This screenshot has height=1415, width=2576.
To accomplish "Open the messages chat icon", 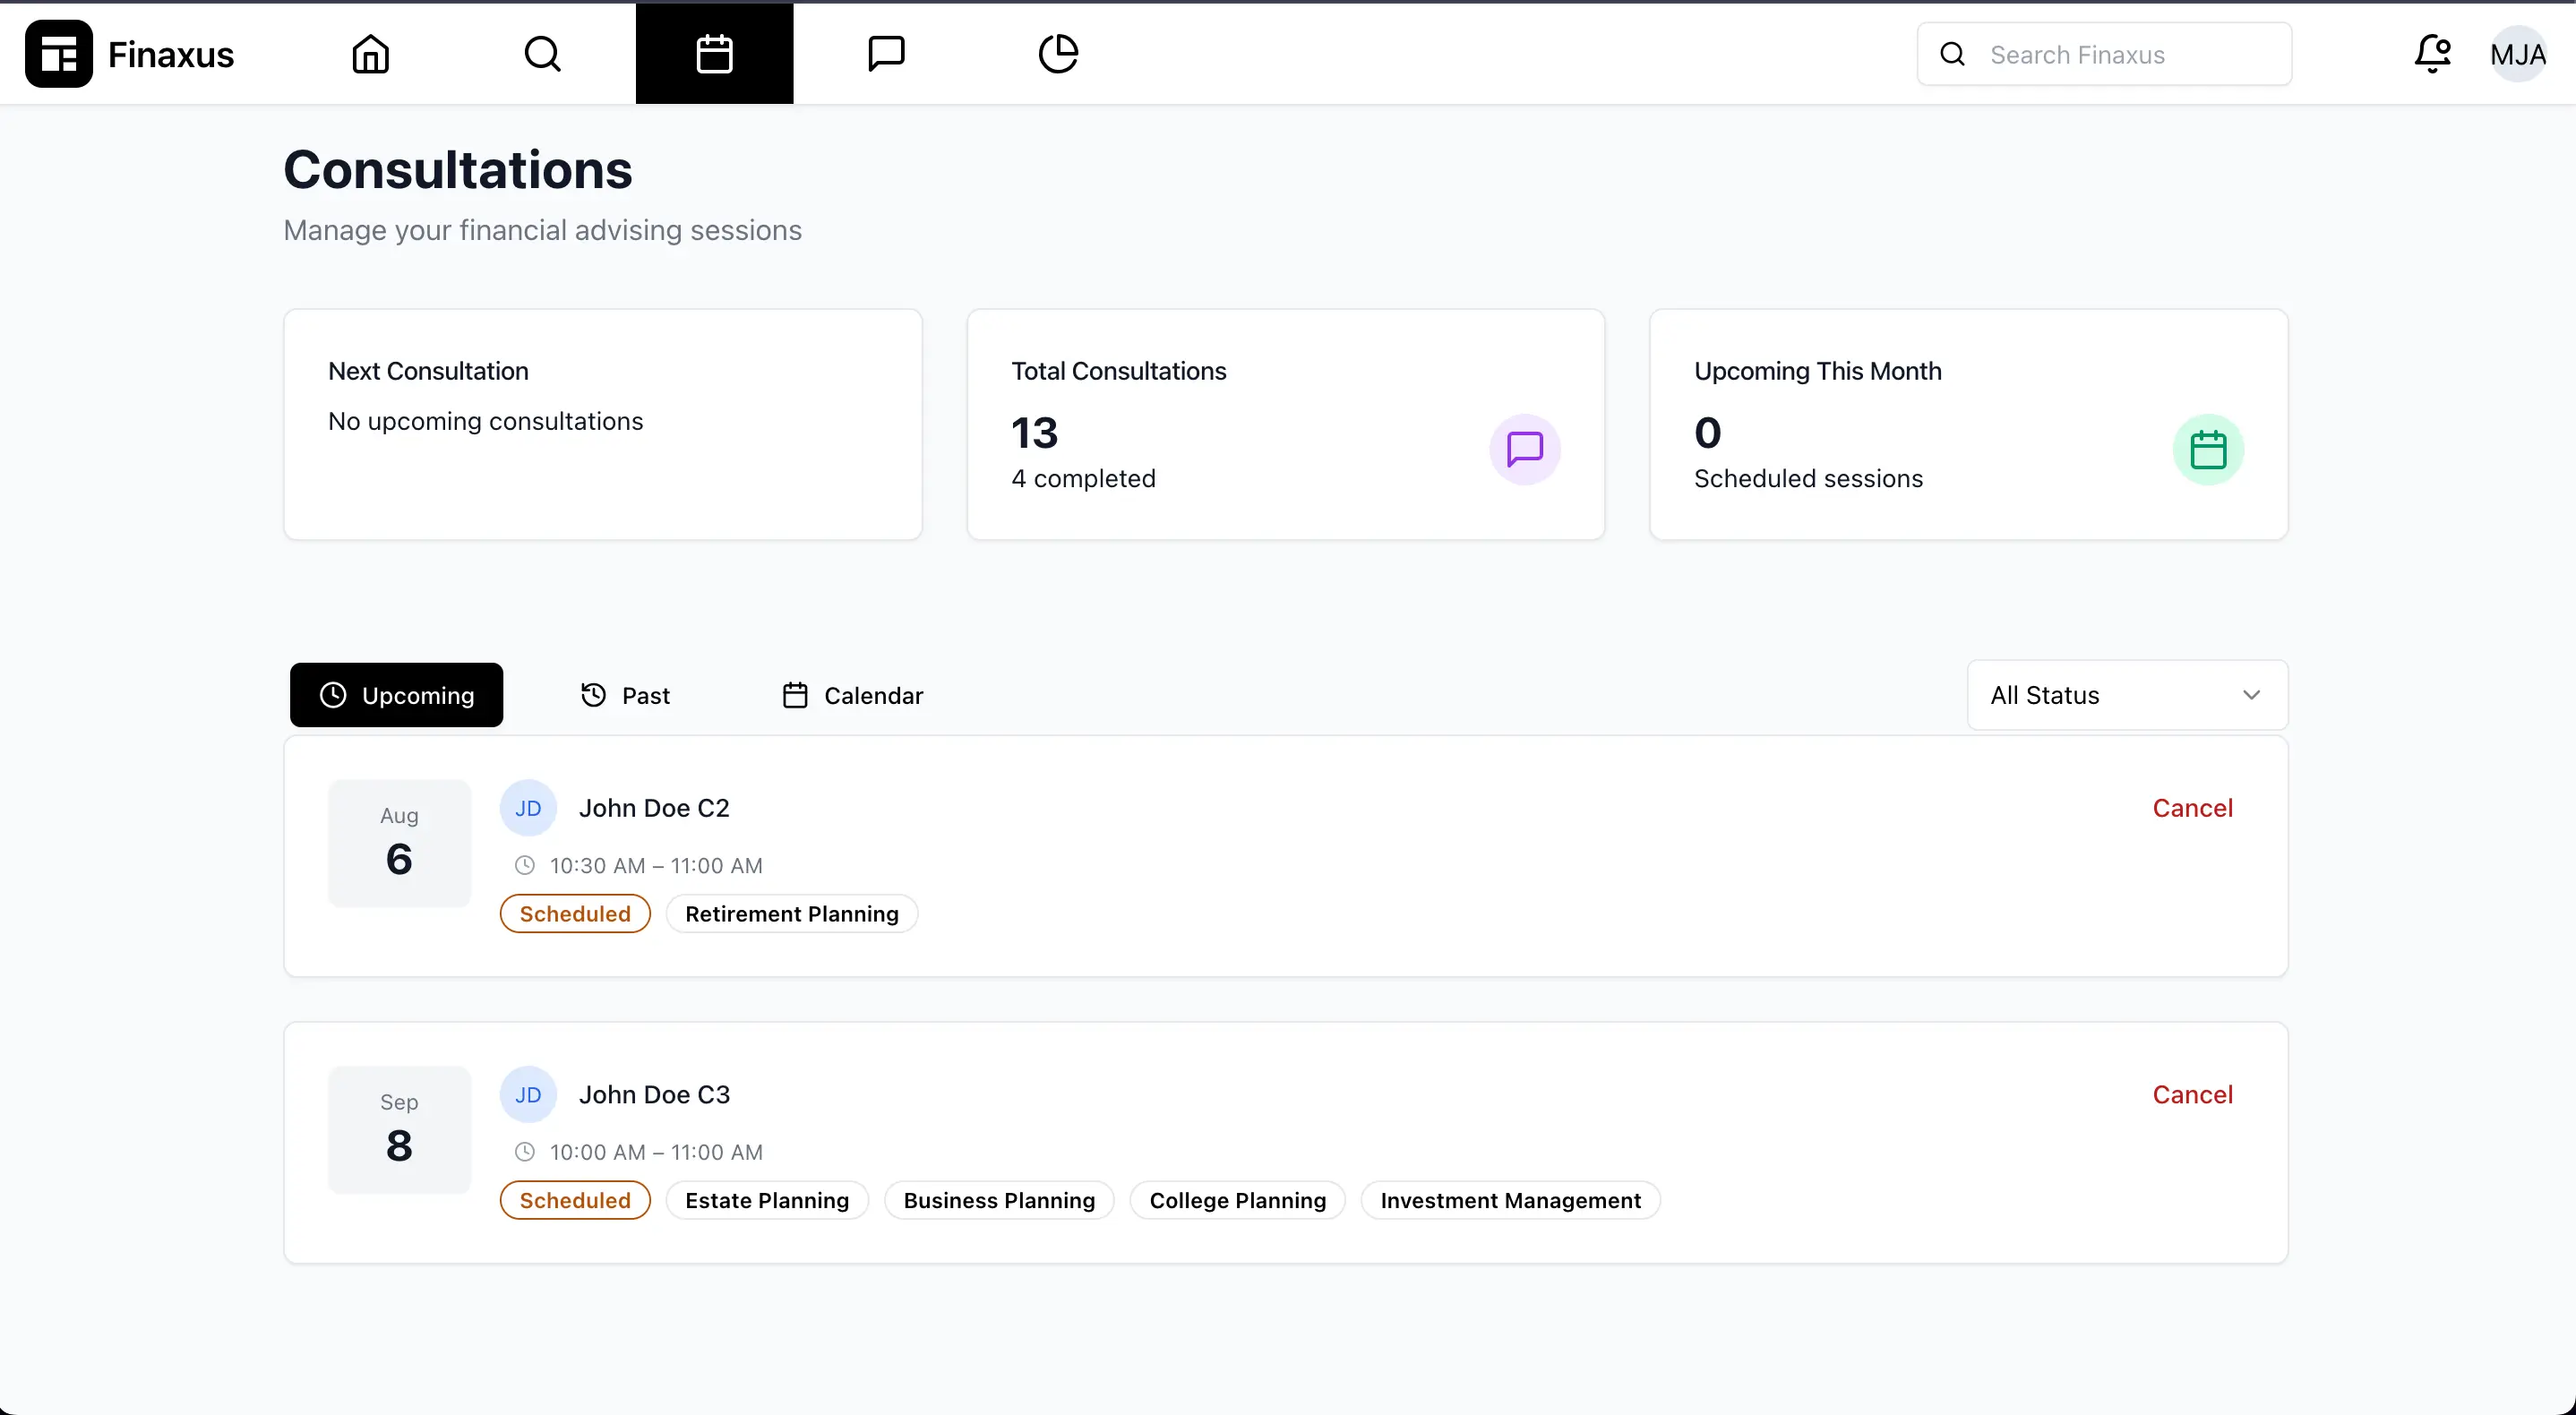I will 886,53.
